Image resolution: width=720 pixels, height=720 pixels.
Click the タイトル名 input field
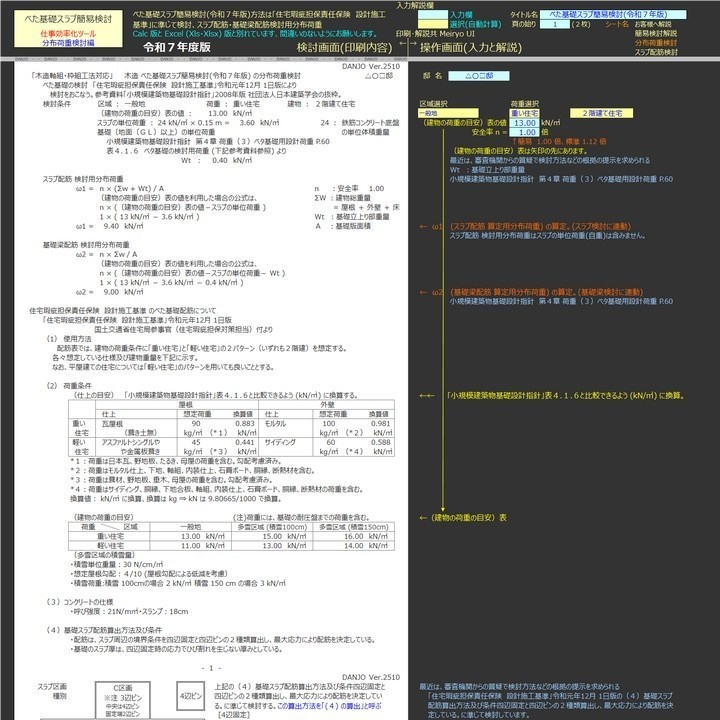coord(613,15)
